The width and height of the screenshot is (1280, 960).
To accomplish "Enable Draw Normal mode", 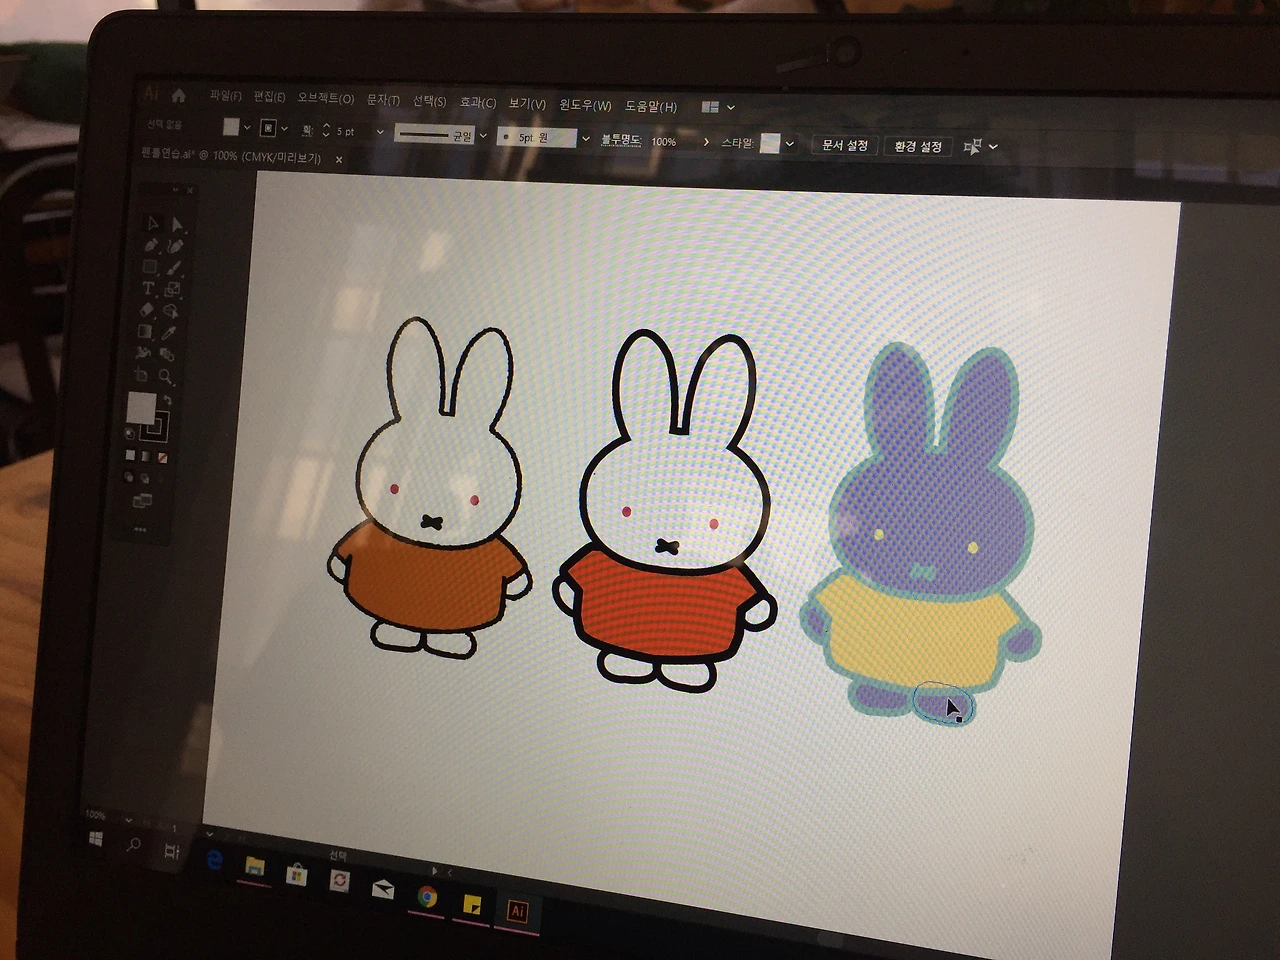I will coord(129,476).
